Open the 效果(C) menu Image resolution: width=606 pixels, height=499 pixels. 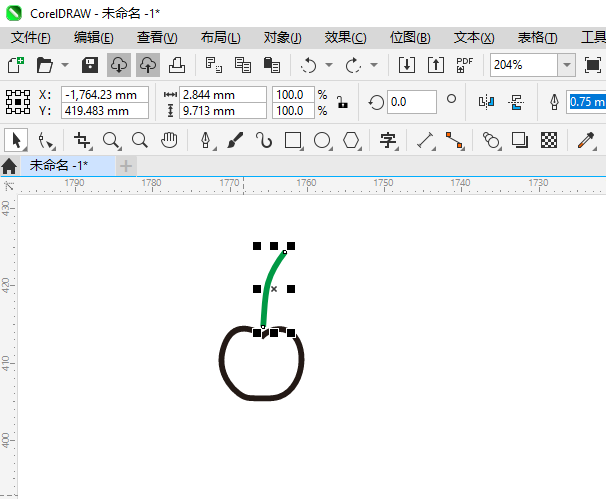click(345, 37)
